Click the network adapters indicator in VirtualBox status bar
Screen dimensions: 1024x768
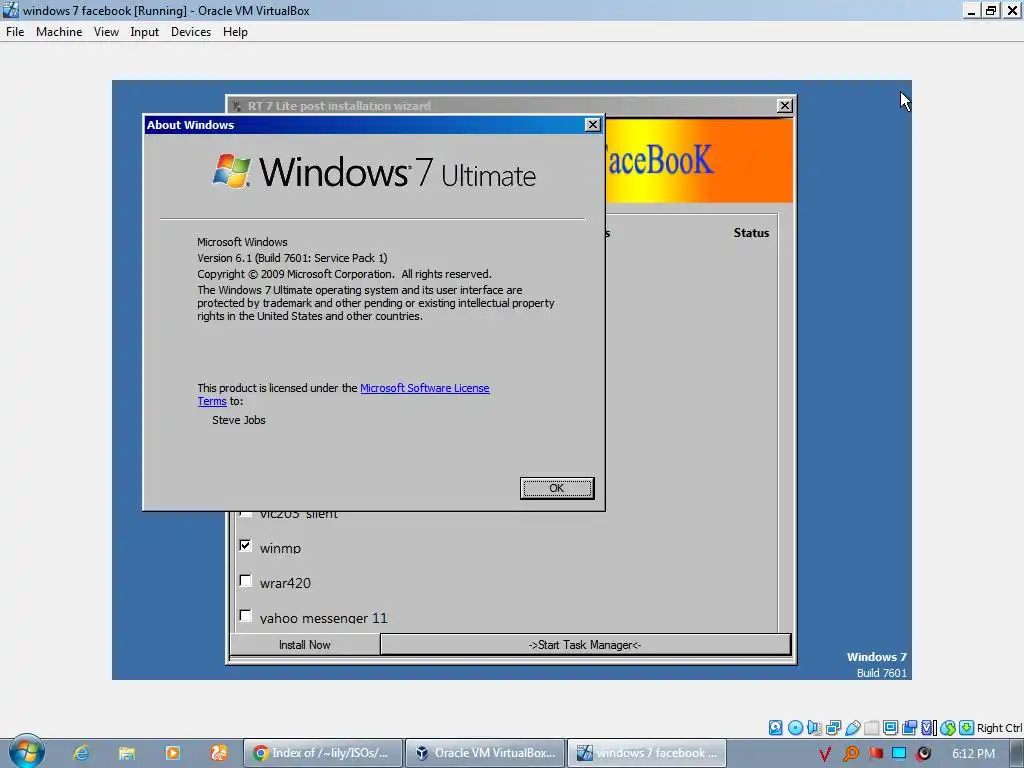pyautogui.click(x=833, y=728)
